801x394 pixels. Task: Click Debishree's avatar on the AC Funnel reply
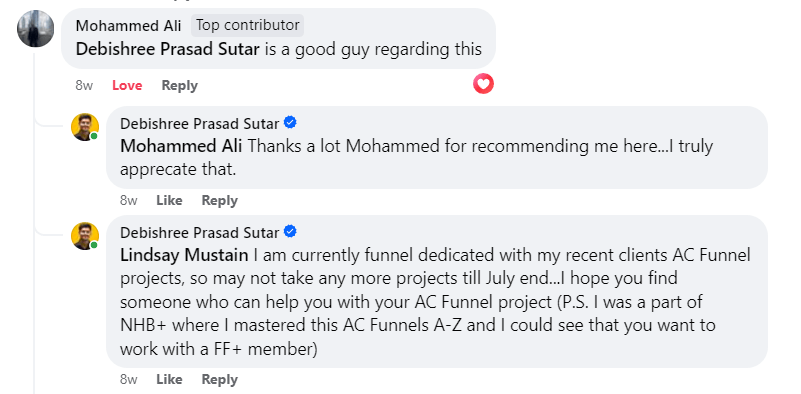click(84, 236)
